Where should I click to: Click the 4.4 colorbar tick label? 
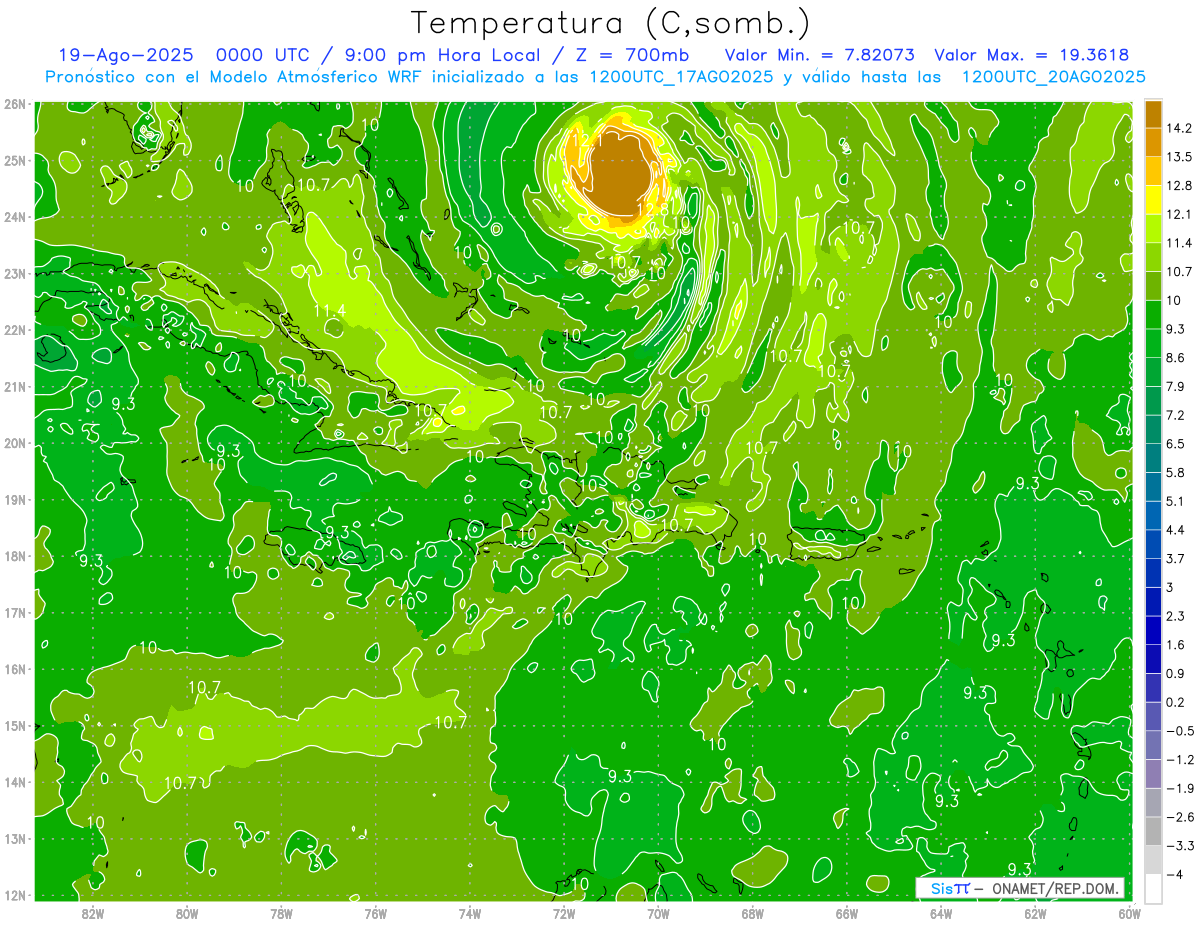pyautogui.click(x=1175, y=530)
